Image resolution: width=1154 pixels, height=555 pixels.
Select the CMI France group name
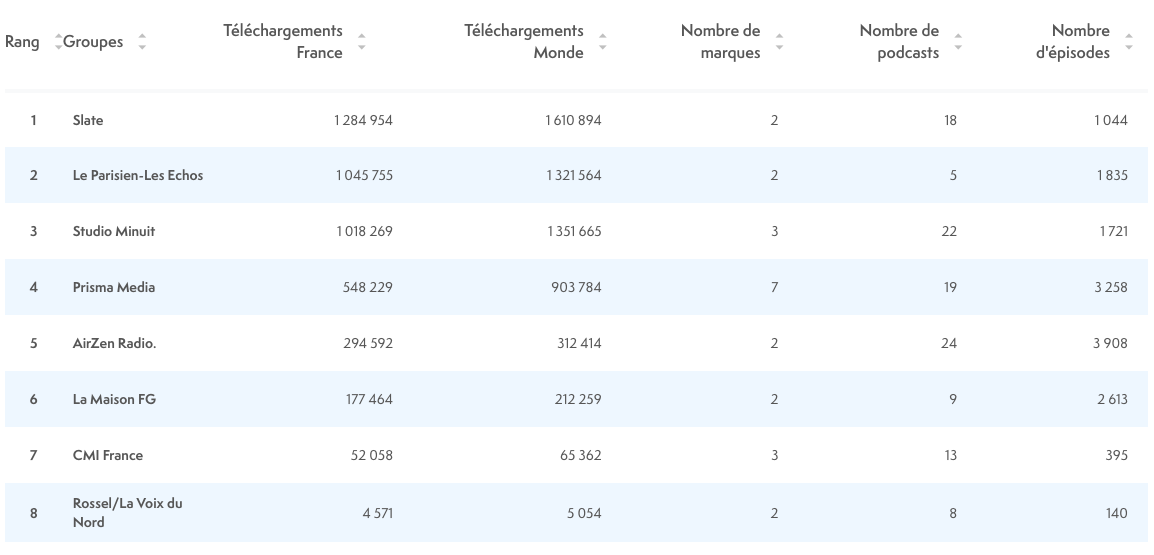(x=108, y=456)
